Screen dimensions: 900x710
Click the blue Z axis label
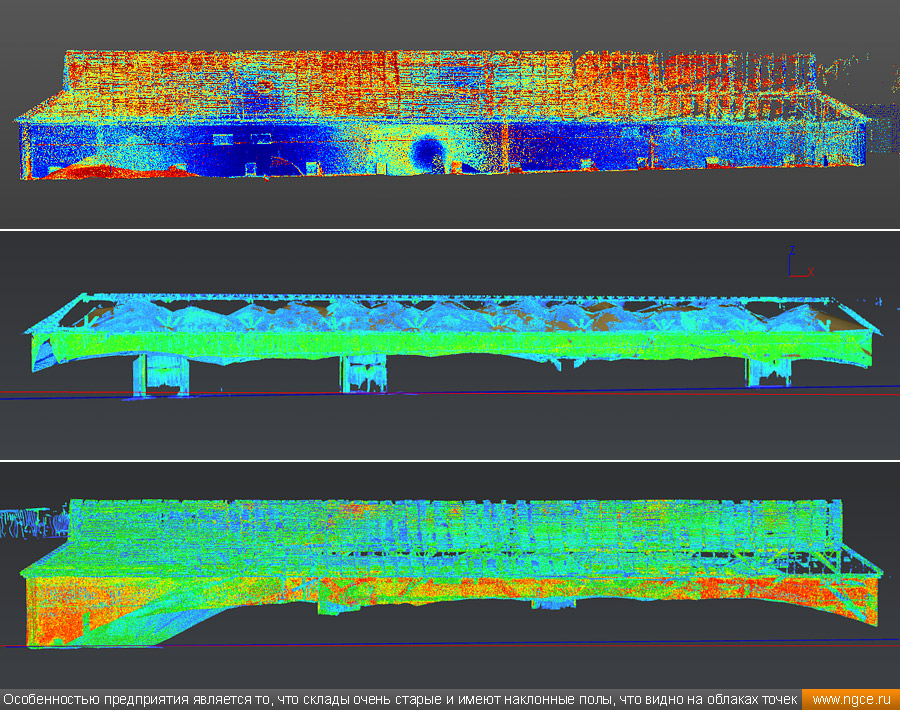[792, 250]
